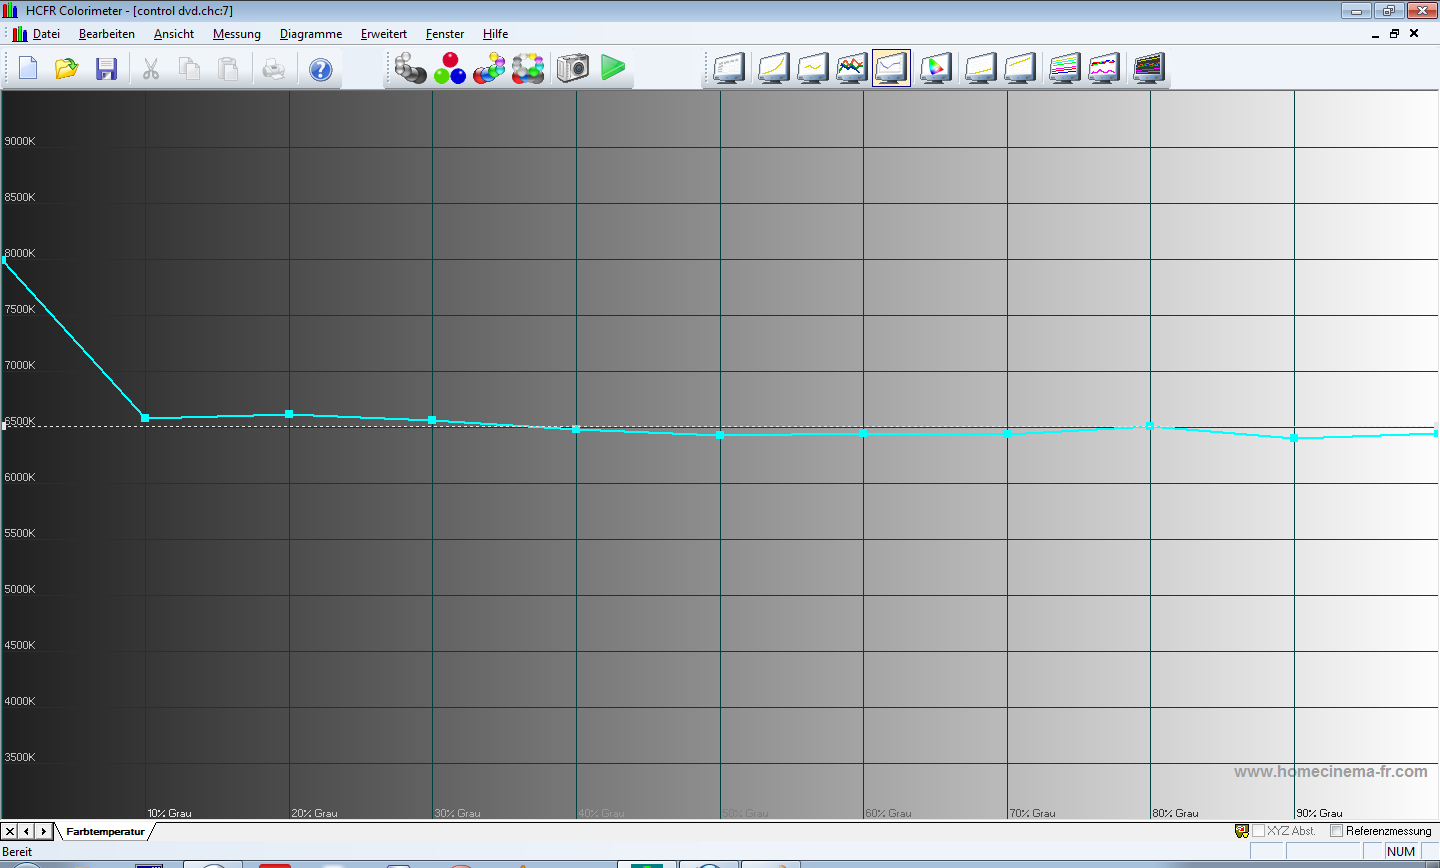Open the Erweitert menu
Image resolution: width=1440 pixels, height=868 pixels.
point(384,34)
